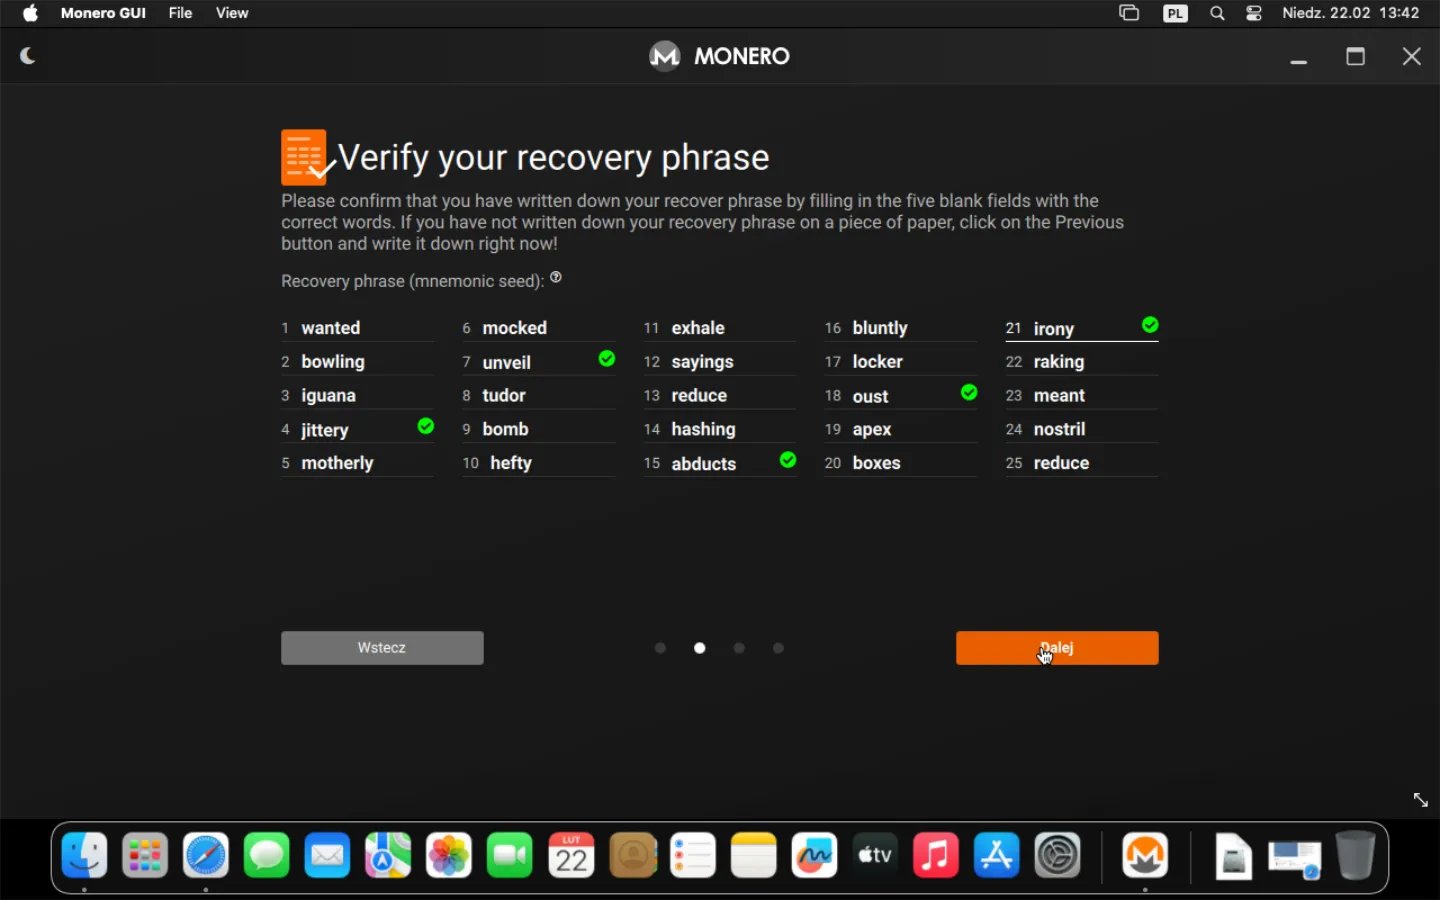1440x900 pixels.
Task: Open FaceTime from the dock
Action: [510, 856]
